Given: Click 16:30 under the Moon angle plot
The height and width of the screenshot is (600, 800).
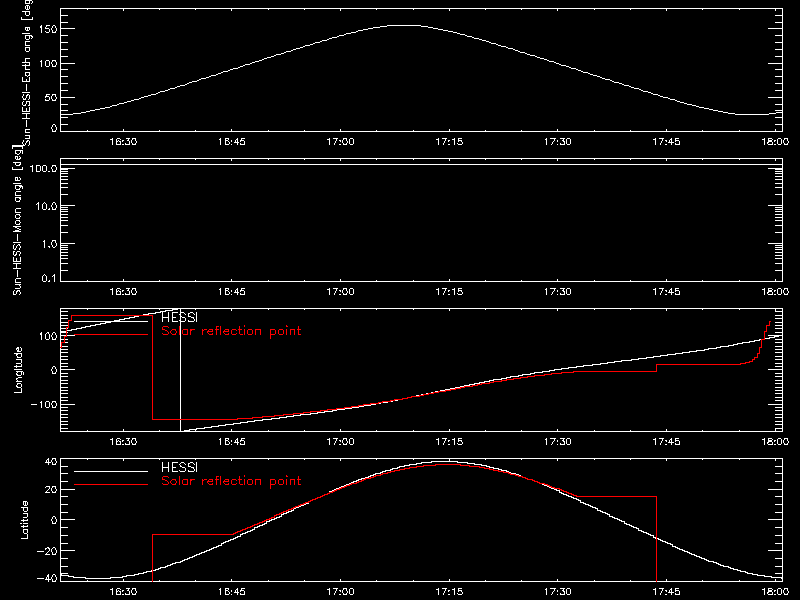Looking at the screenshot, I should [123, 291].
